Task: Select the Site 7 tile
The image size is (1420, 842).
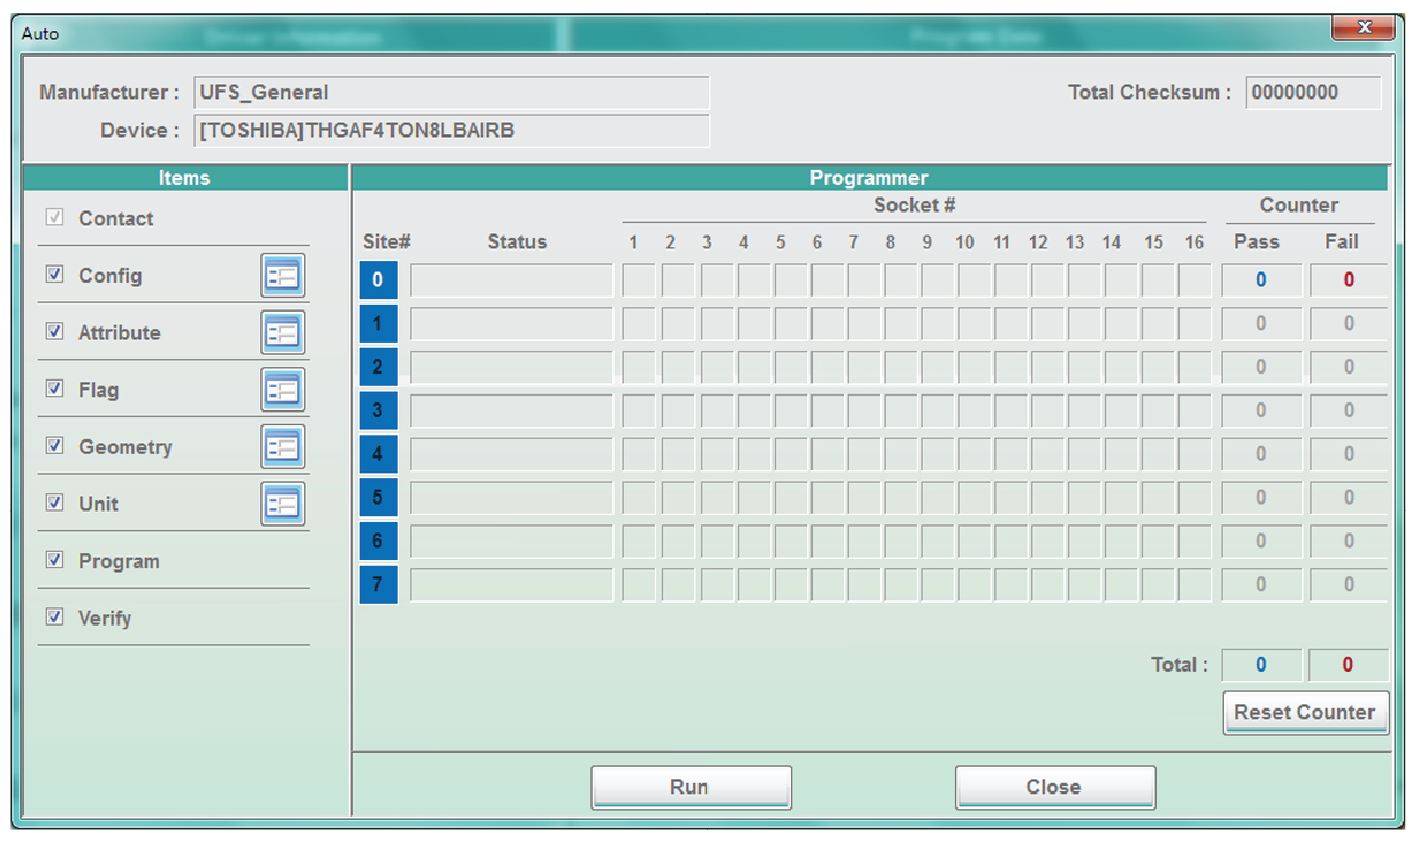Action: [383, 583]
